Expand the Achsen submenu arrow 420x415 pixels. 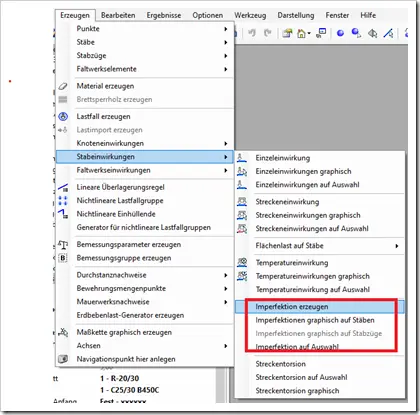coord(226,346)
